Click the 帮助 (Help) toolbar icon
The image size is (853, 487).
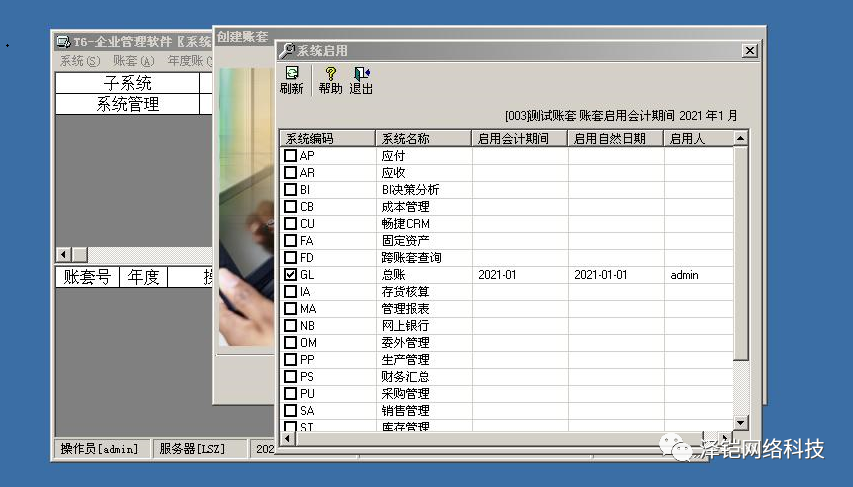point(330,80)
